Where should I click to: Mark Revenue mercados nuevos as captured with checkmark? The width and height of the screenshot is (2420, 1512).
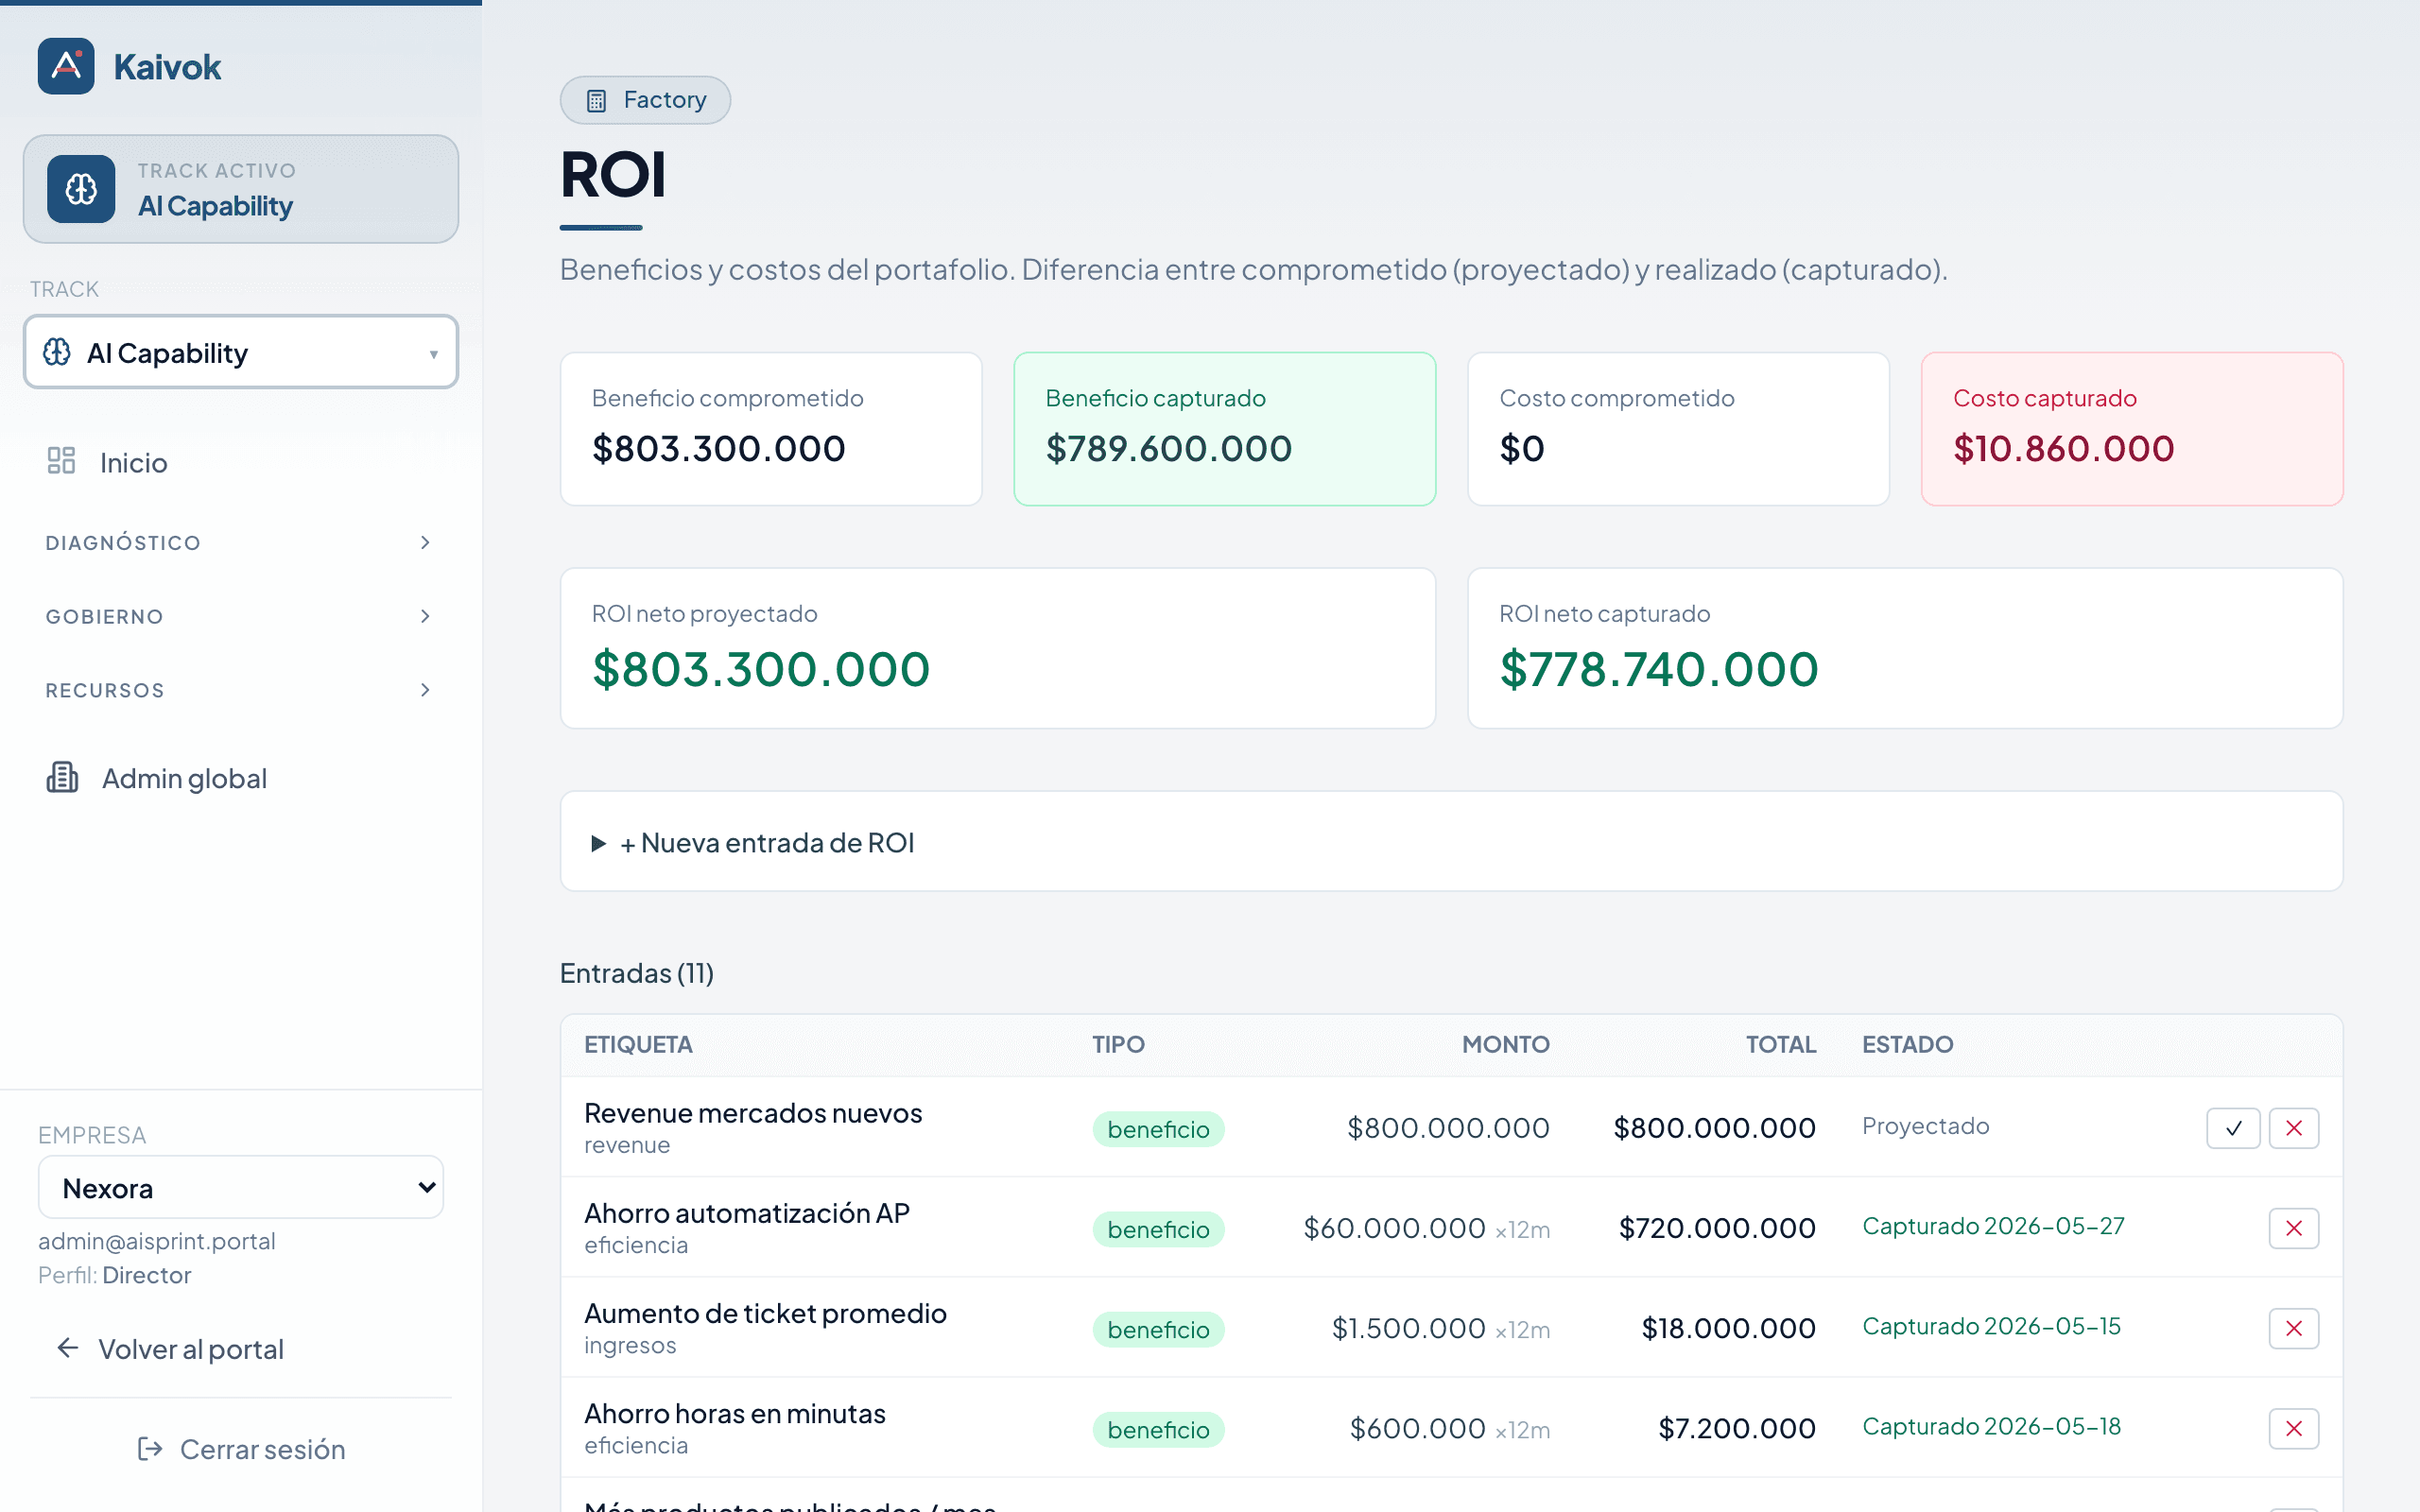tap(2233, 1128)
